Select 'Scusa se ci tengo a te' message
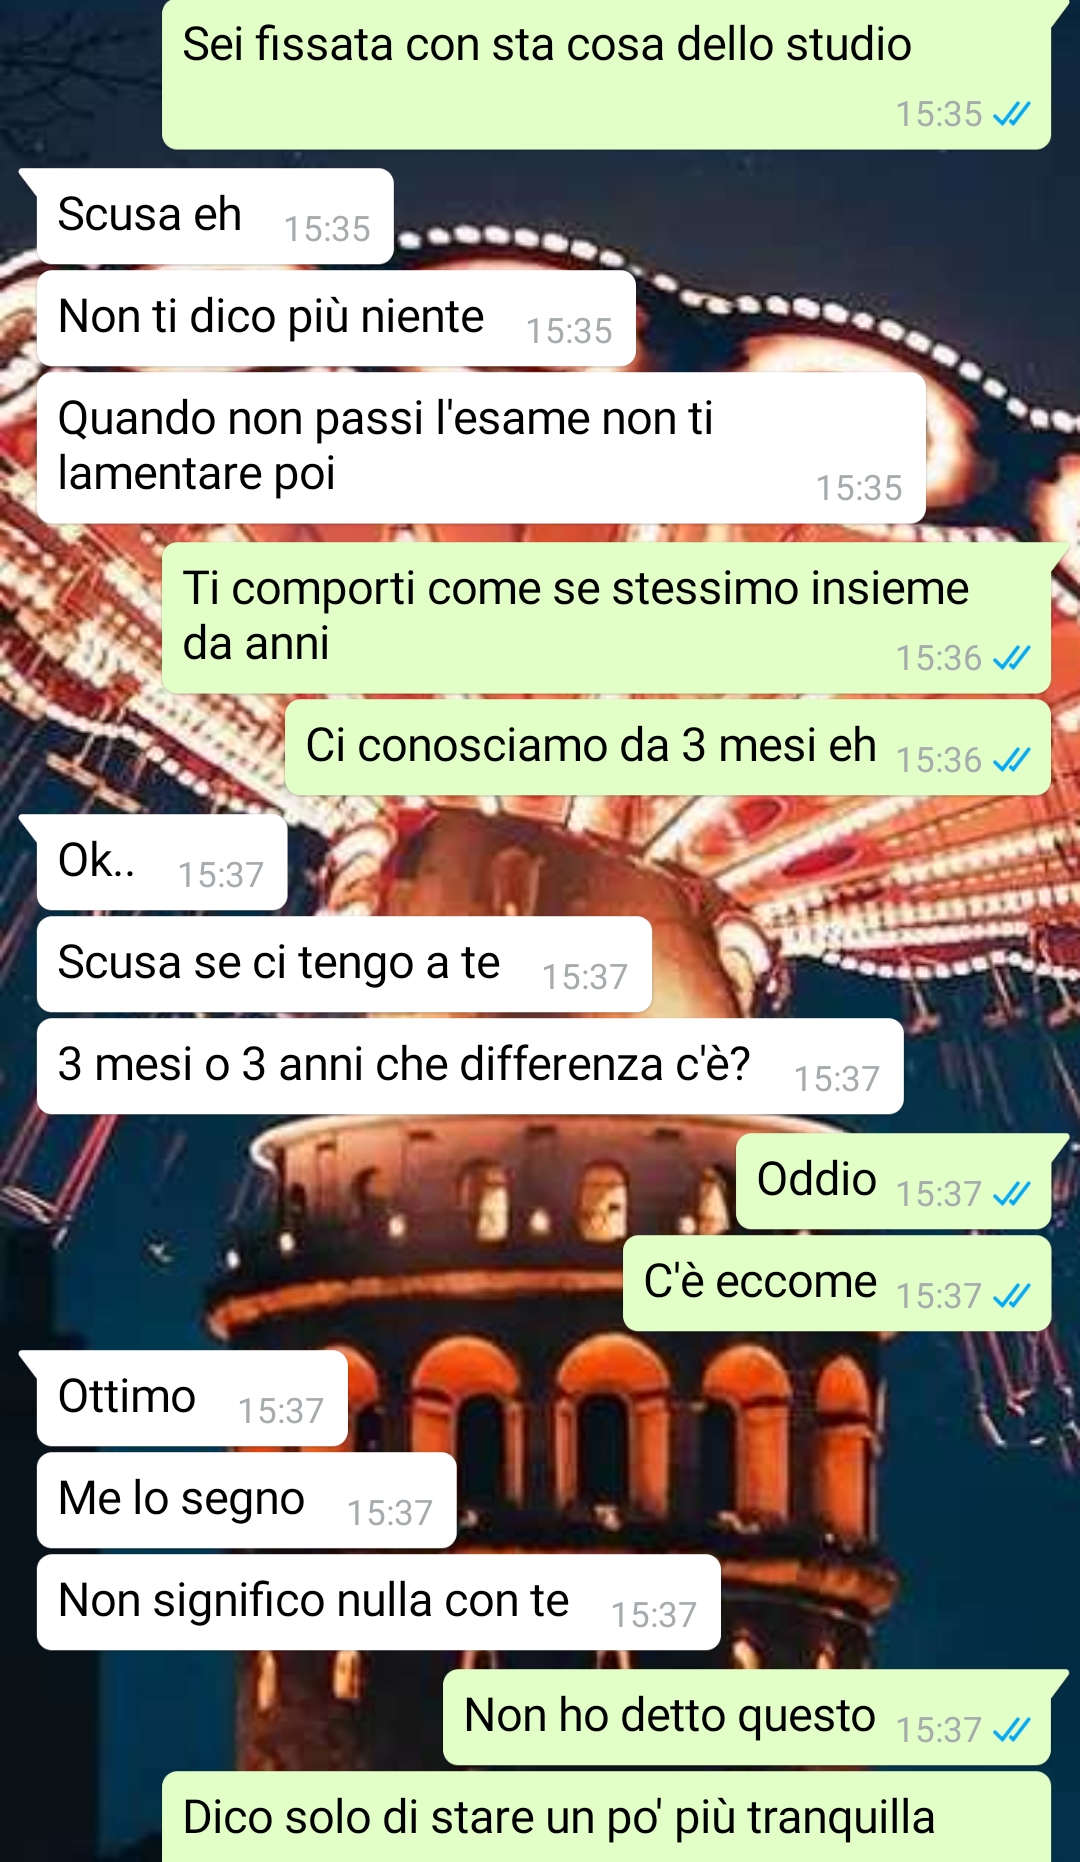This screenshot has height=1862, width=1080. (x=344, y=964)
